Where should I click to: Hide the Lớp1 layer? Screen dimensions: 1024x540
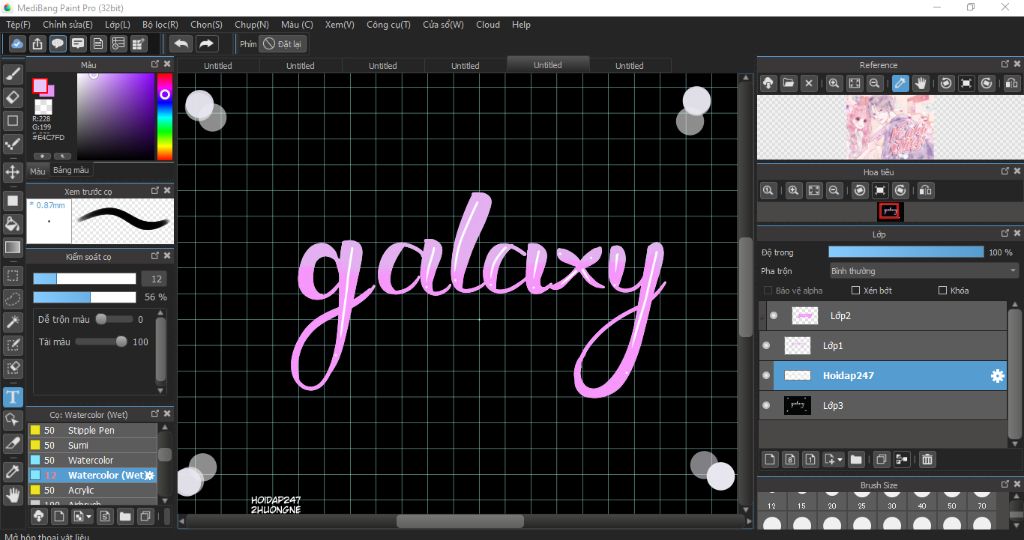pos(767,345)
